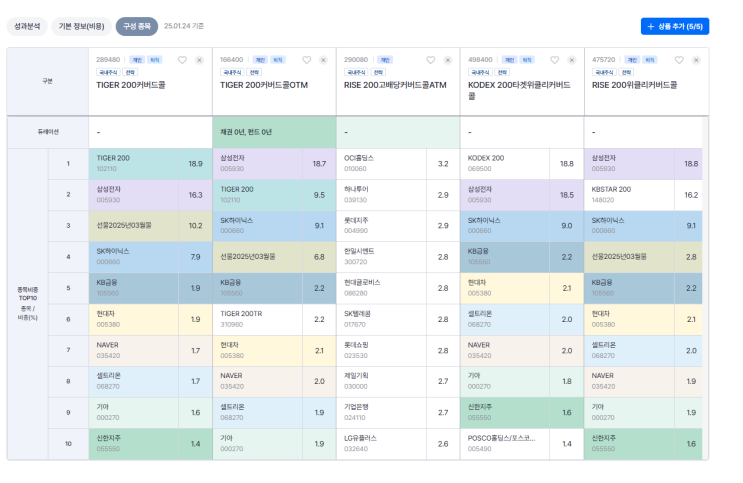Select KBSTAR 200 holding cell
Image resolution: width=743 pixels, height=483 pixels.
click(x=613, y=194)
